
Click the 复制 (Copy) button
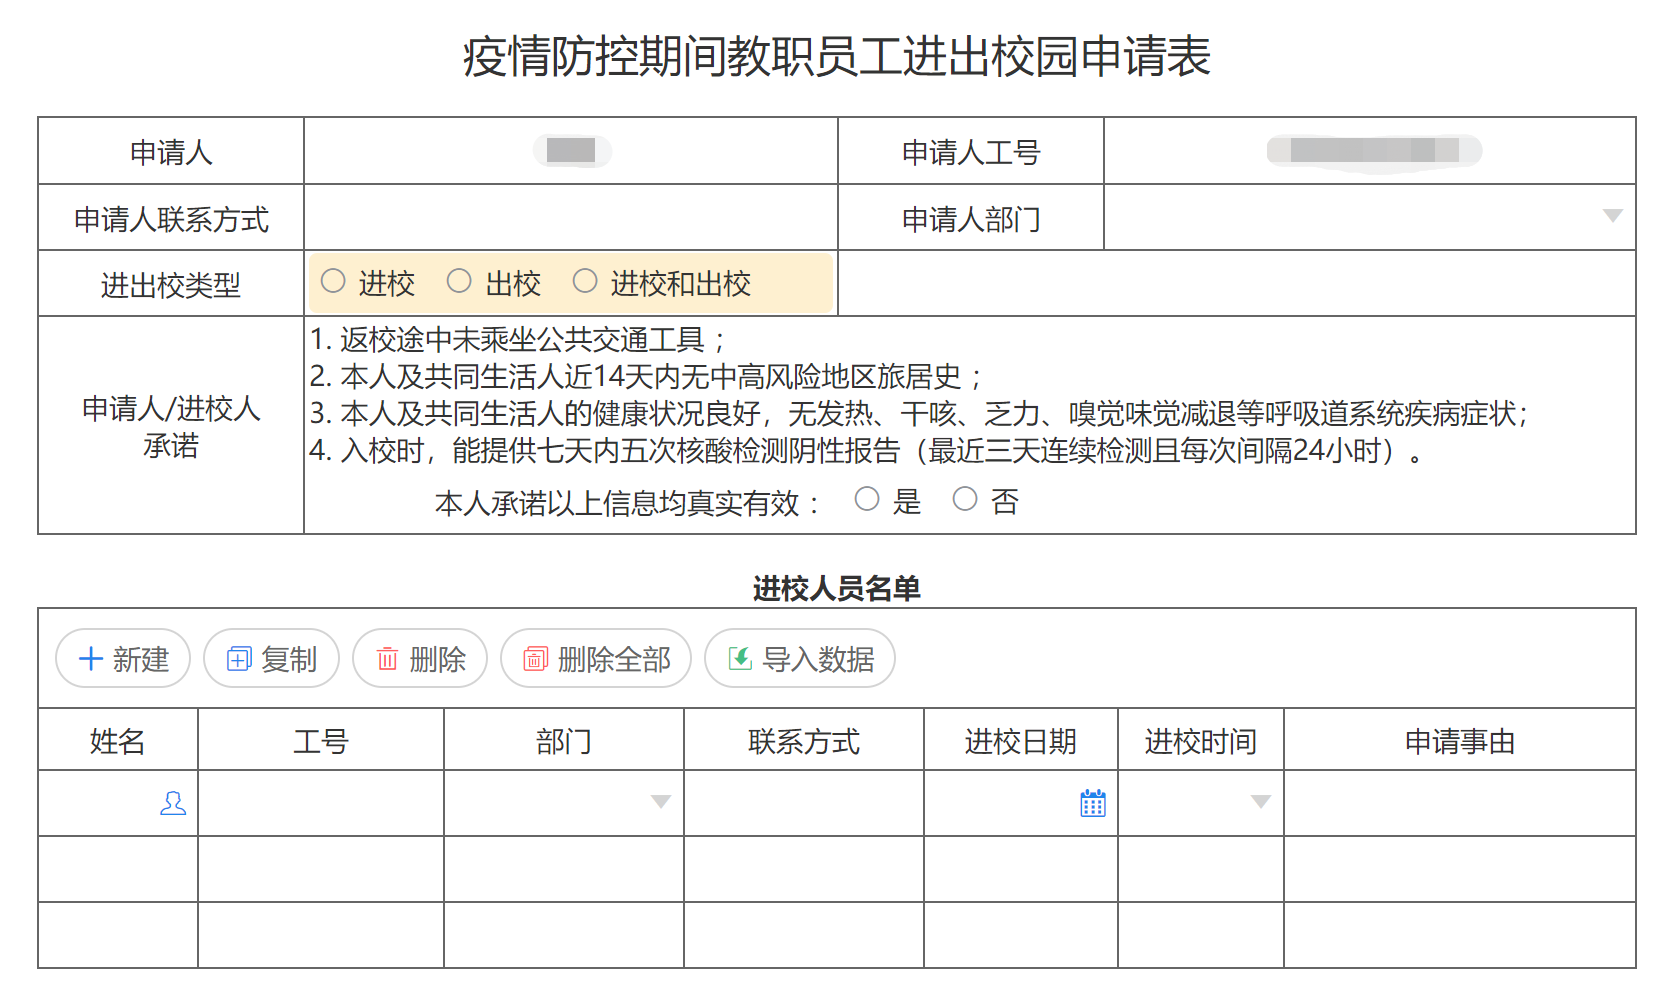[x=271, y=659]
